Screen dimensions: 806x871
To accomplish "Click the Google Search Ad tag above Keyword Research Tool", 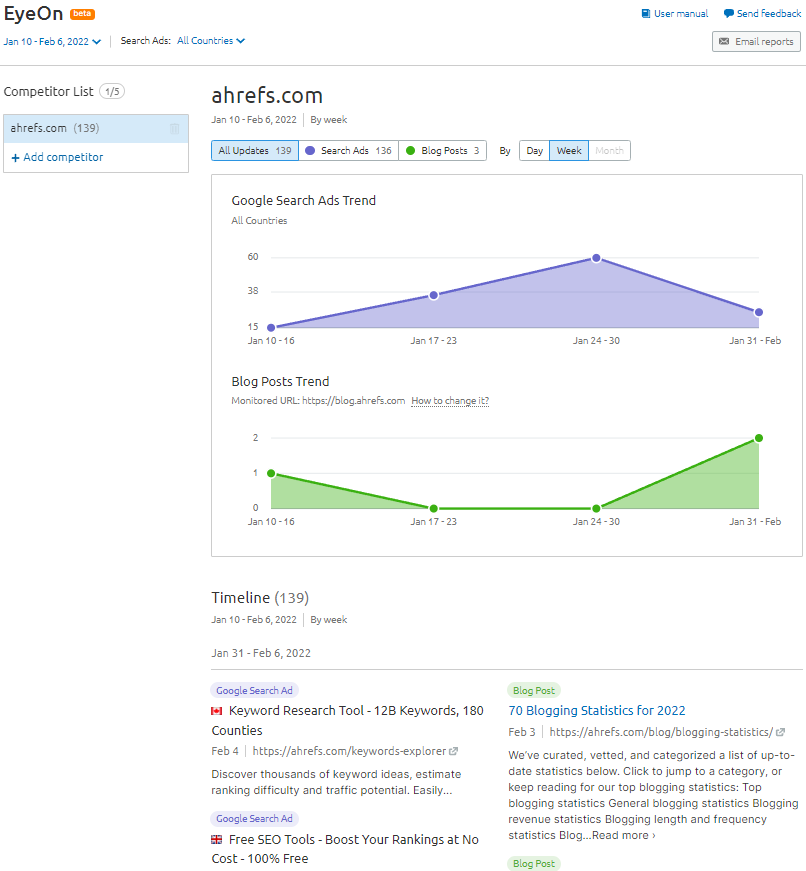I will pos(254,690).
